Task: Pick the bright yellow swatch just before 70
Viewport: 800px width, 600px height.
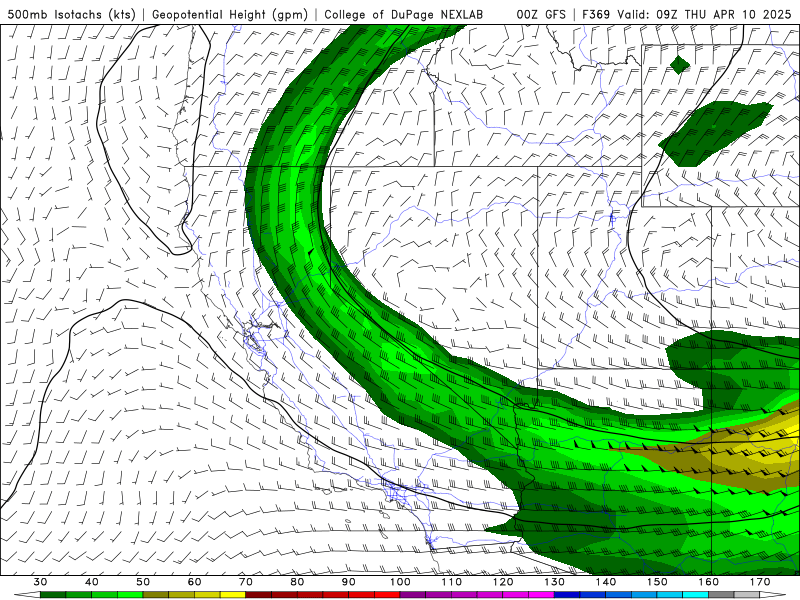Action: coord(233,595)
